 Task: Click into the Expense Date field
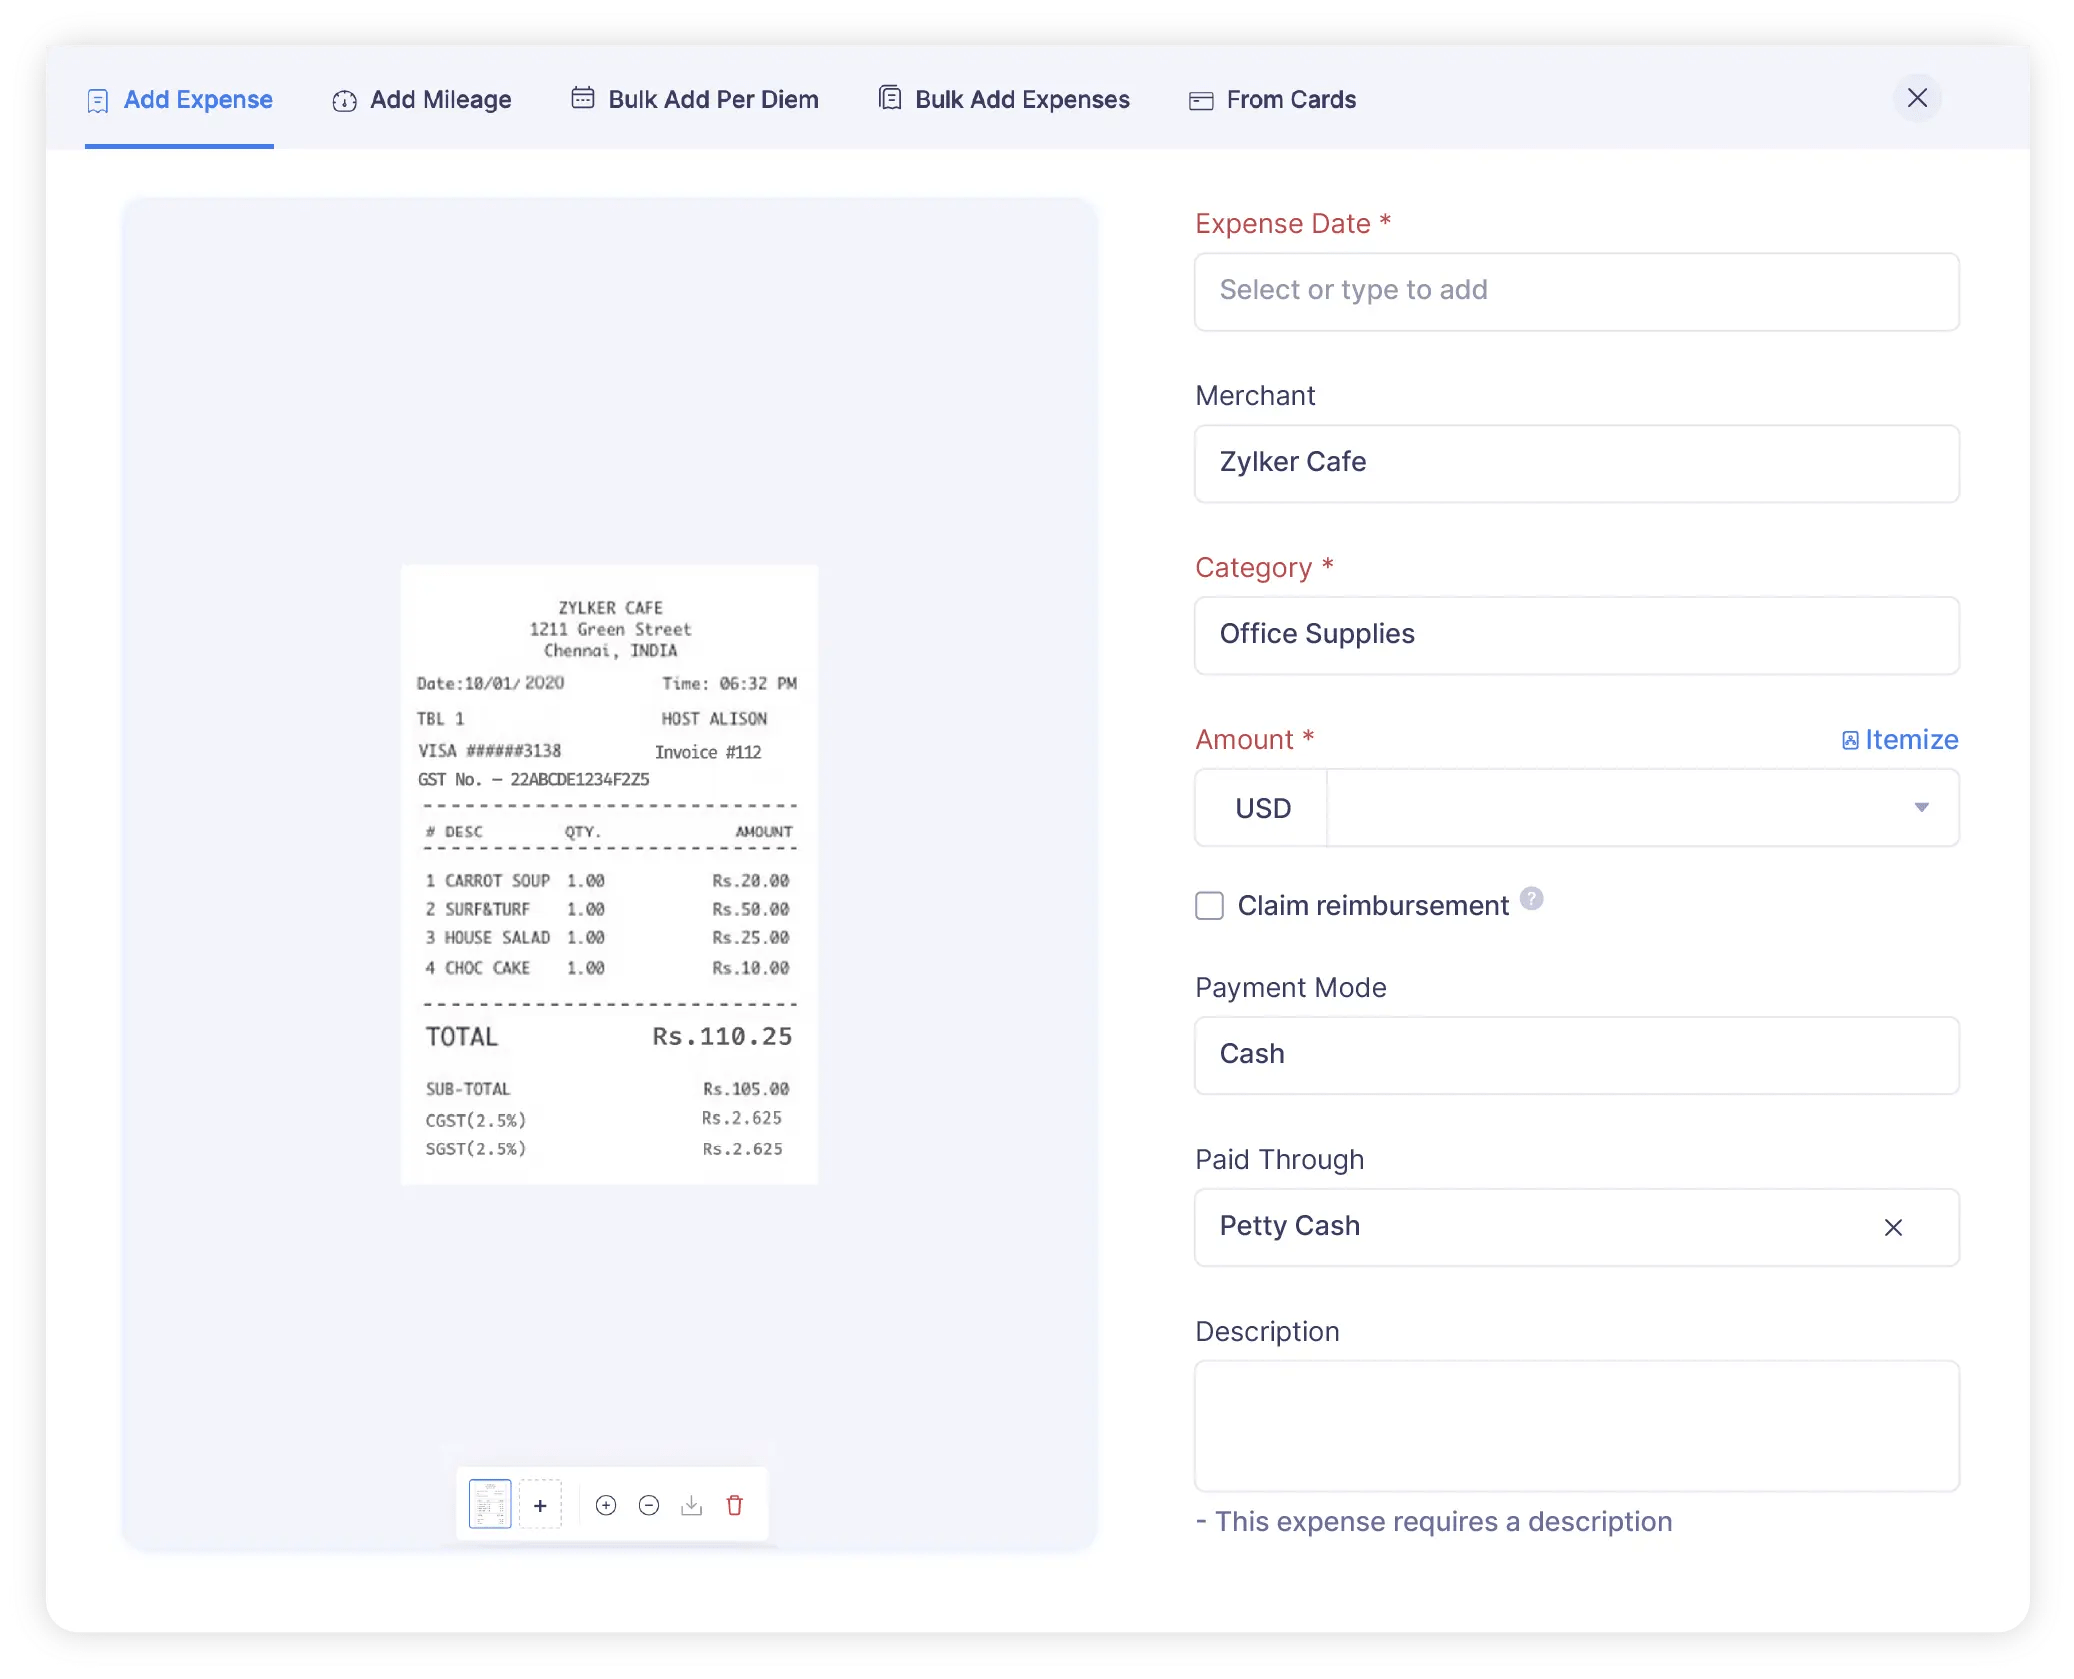pyautogui.click(x=1576, y=291)
